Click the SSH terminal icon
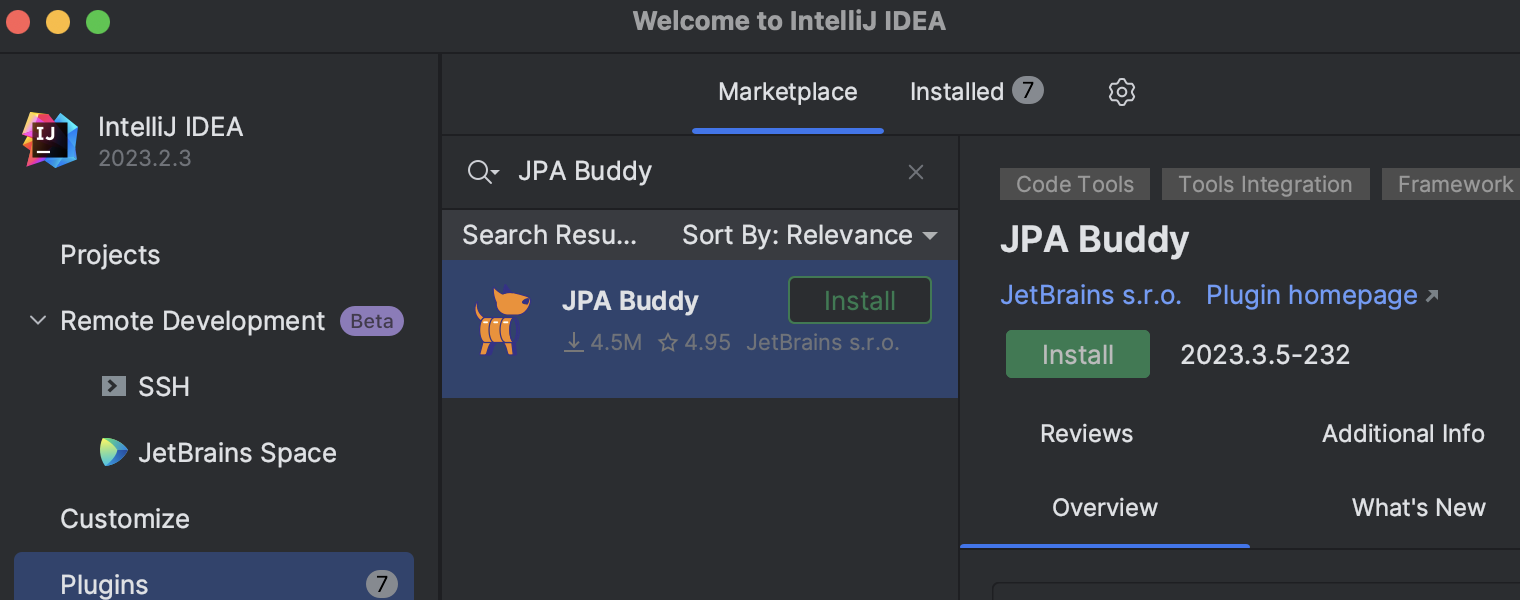The image size is (1520, 600). coord(113,386)
